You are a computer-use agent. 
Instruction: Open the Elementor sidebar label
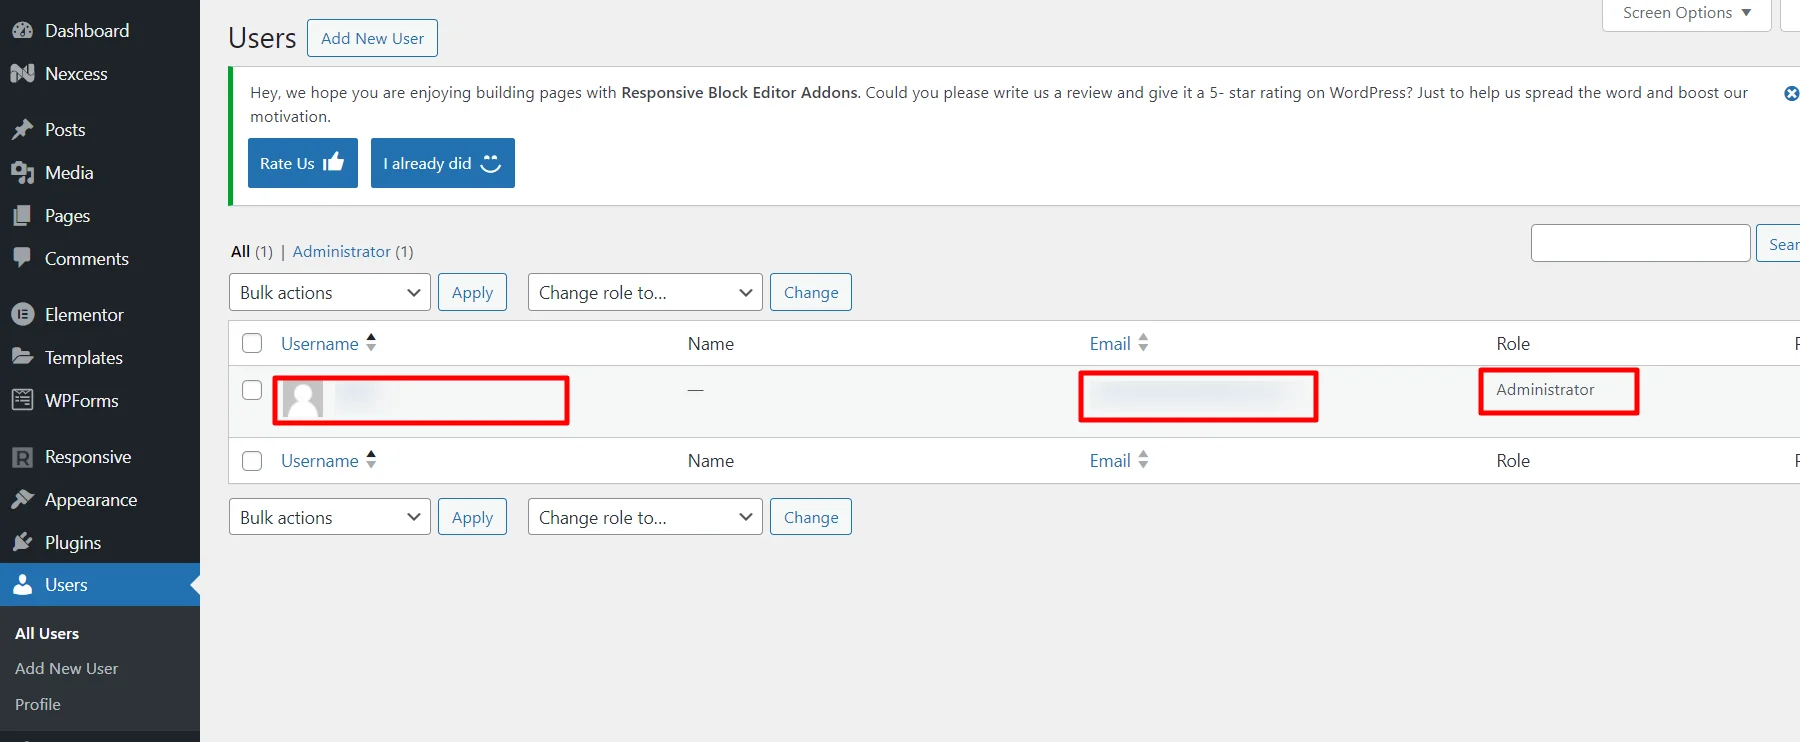(x=84, y=314)
